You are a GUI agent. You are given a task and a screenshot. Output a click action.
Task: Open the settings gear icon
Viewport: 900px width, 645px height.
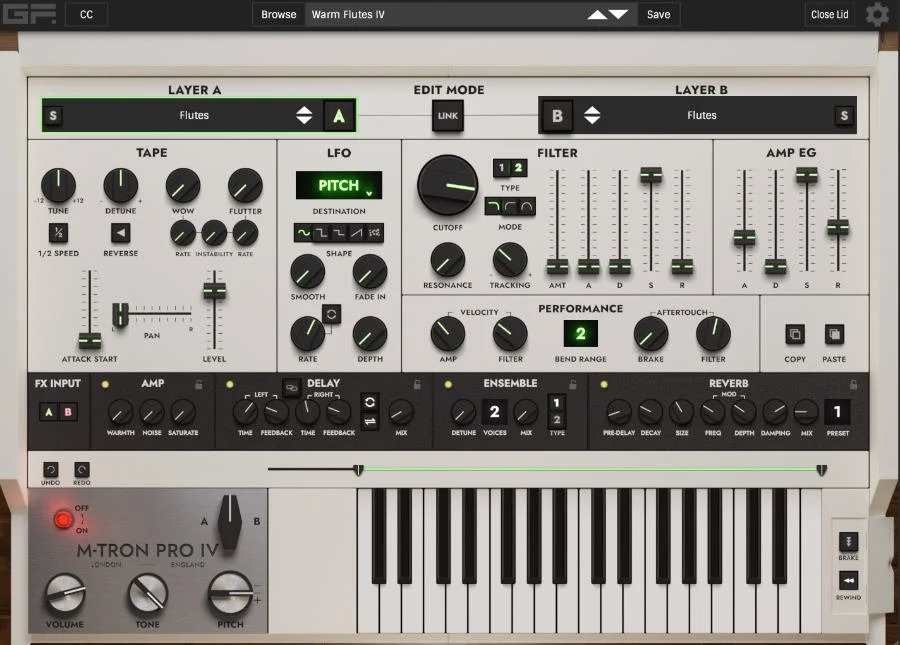coord(876,14)
